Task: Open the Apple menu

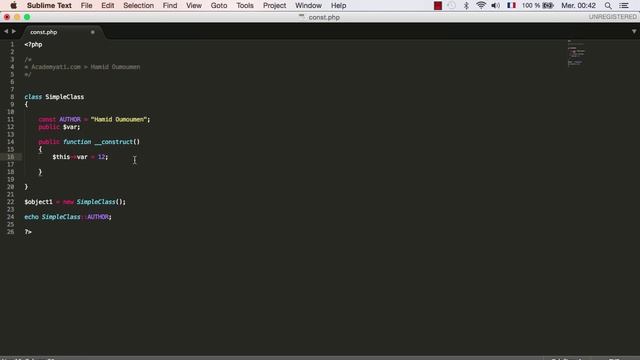Action: tap(13, 5)
